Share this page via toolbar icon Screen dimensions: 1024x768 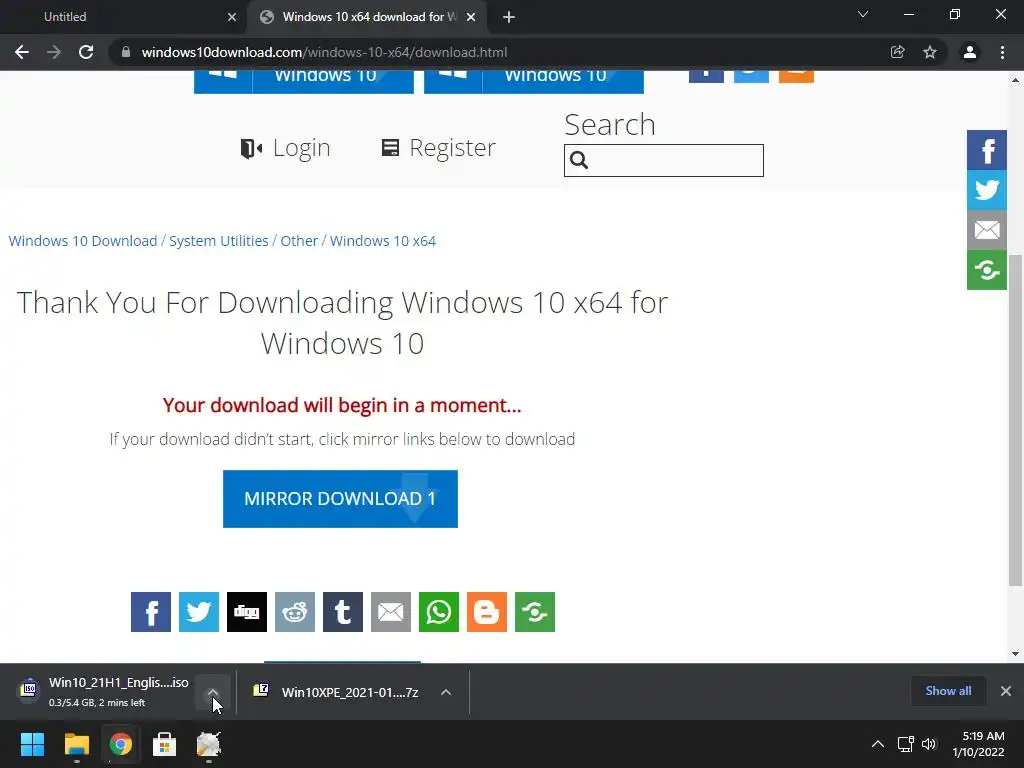pyautogui.click(x=898, y=52)
